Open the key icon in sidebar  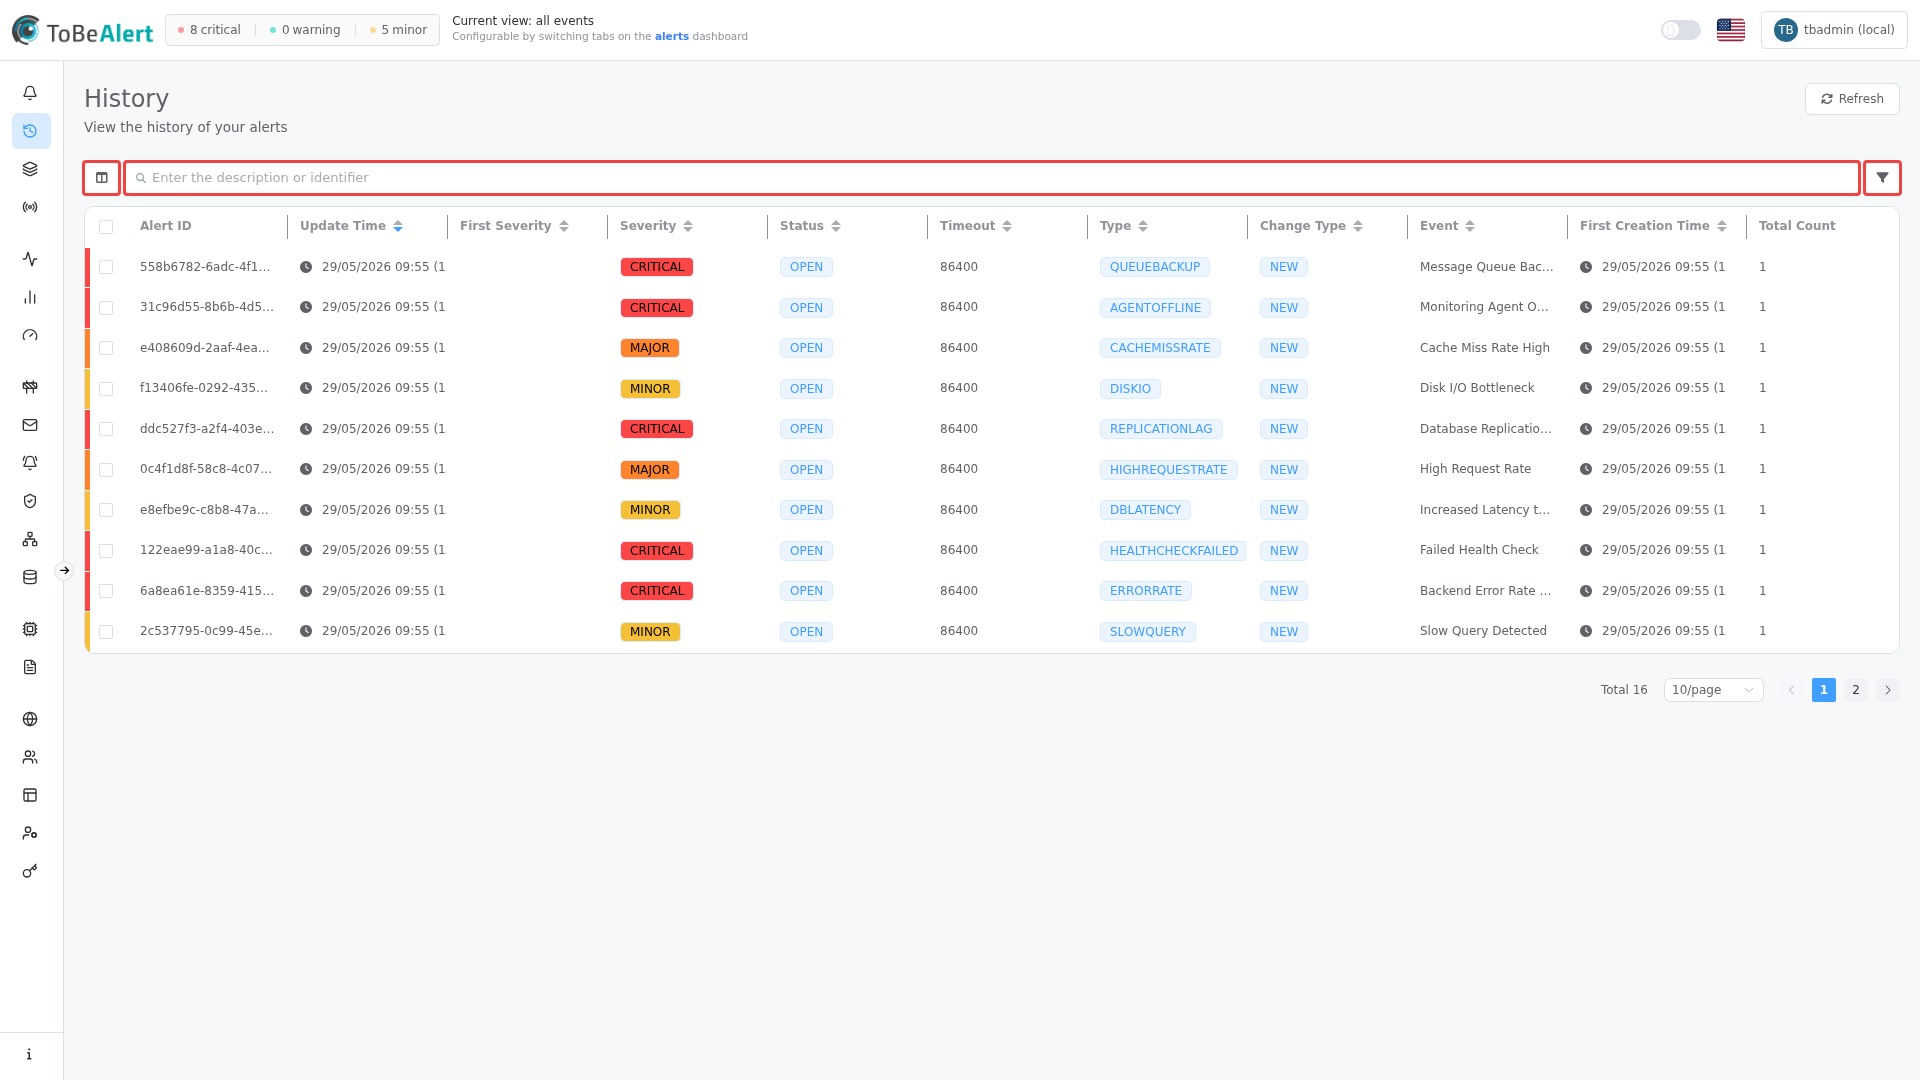tap(30, 871)
